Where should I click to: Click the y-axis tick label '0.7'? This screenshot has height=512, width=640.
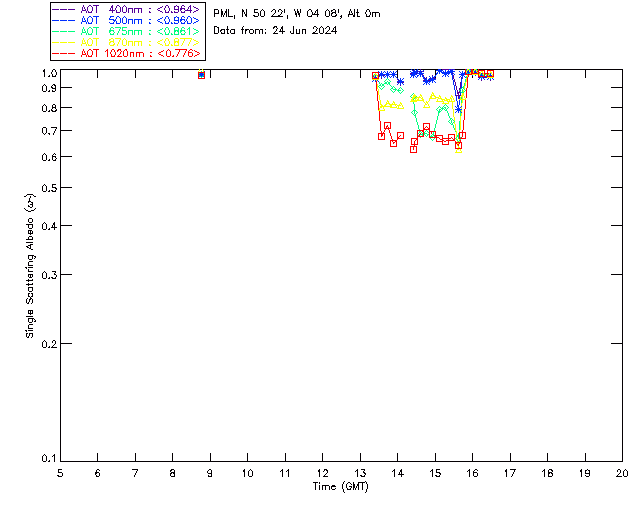[x=49, y=131]
